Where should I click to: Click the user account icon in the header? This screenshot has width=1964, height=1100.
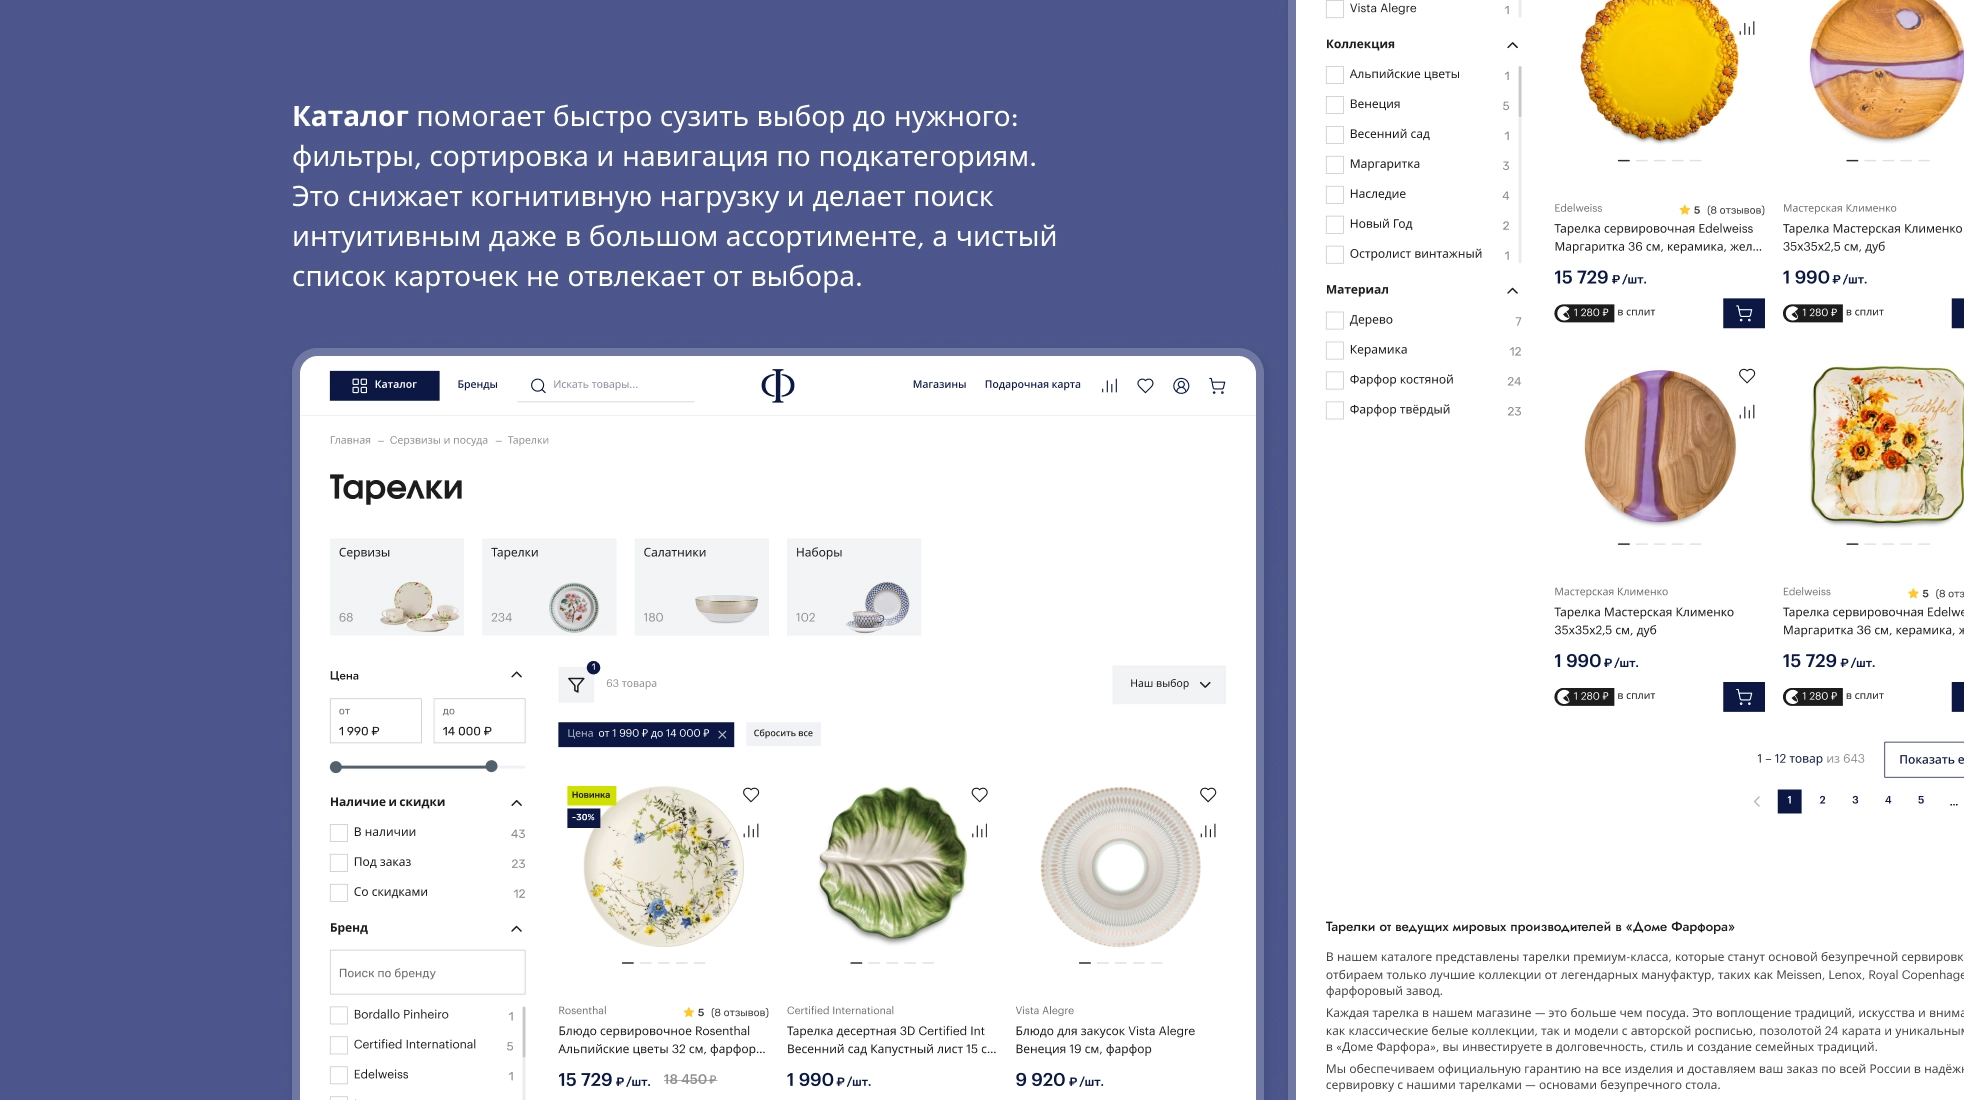pyautogui.click(x=1181, y=386)
